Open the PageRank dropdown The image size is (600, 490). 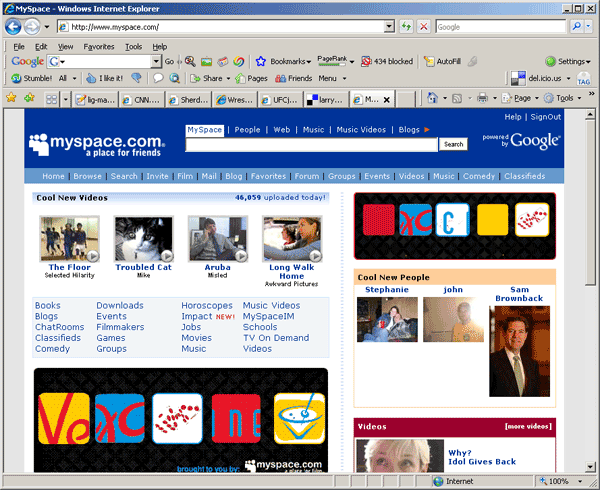tap(352, 62)
